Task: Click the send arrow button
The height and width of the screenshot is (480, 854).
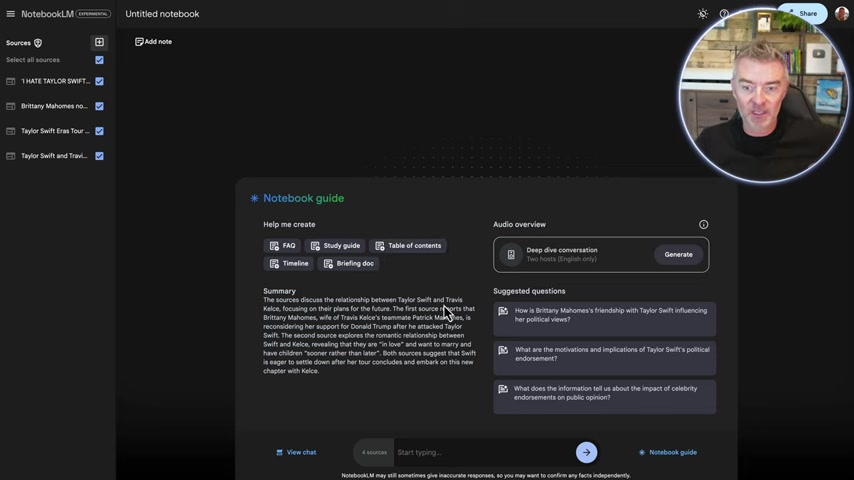Action: 587,452
